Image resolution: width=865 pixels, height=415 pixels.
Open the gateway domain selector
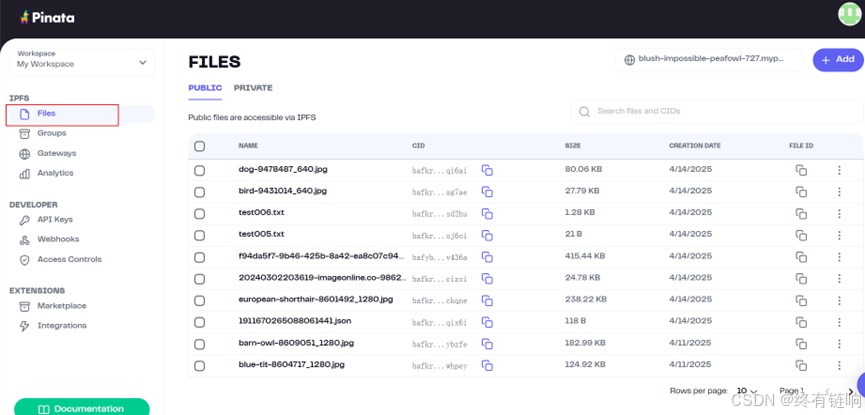point(709,60)
